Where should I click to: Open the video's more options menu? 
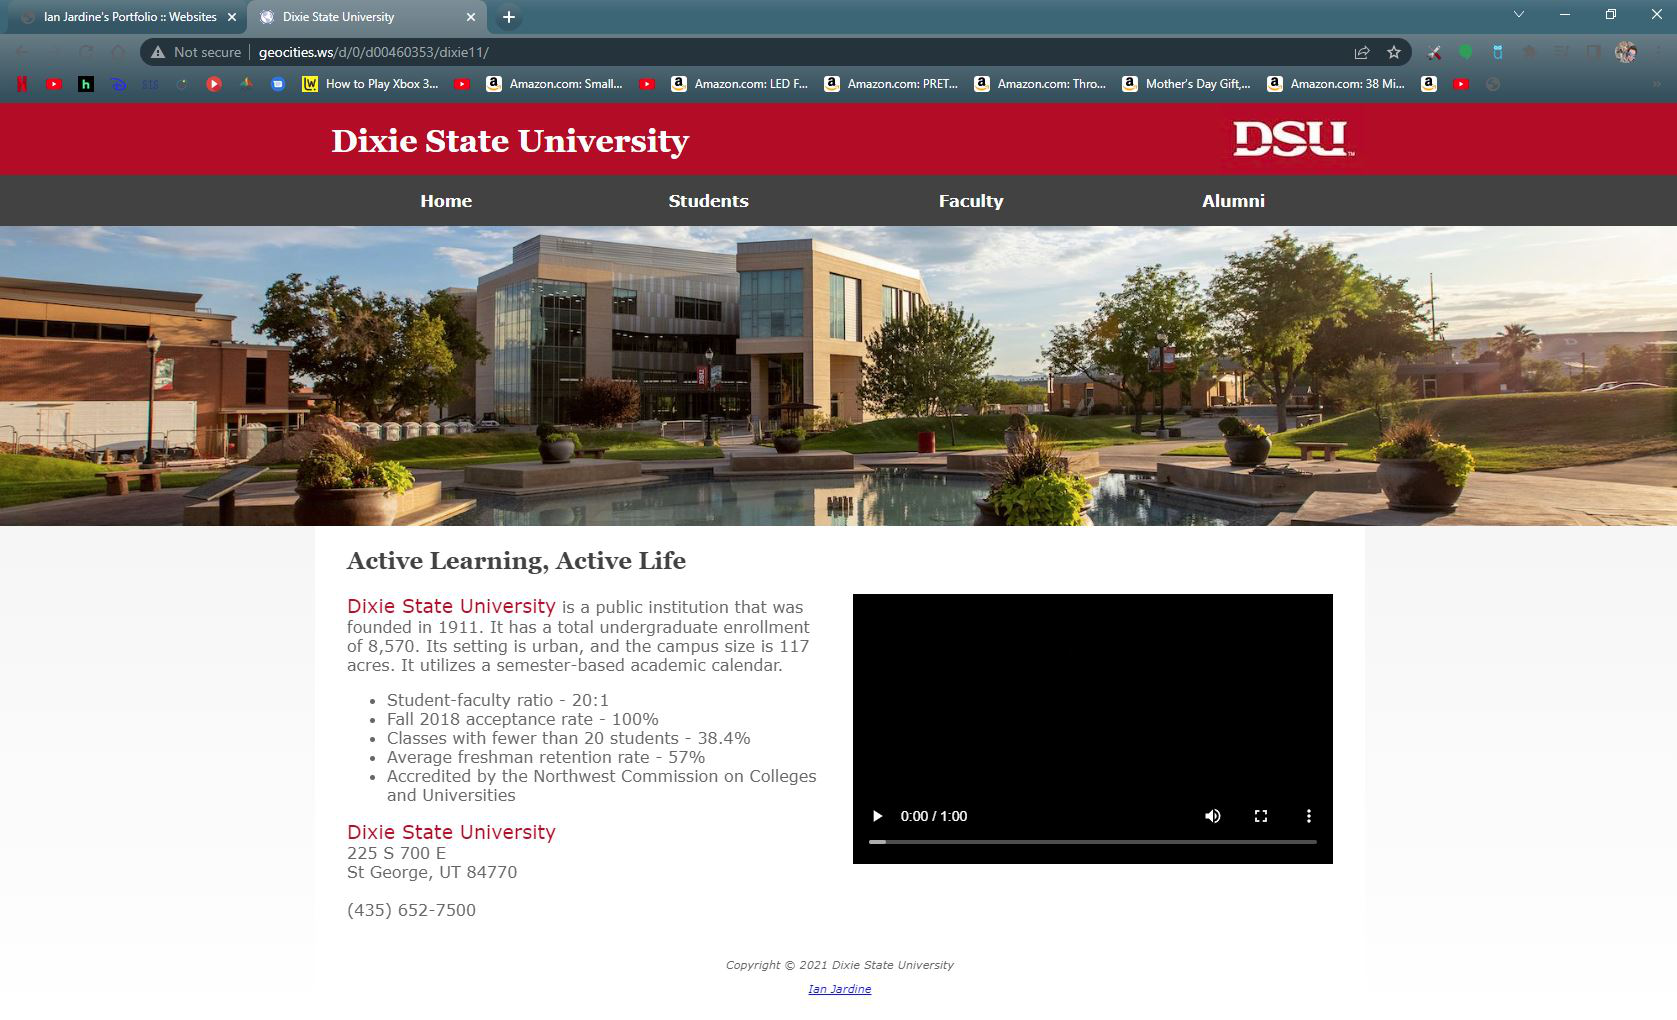(1308, 816)
